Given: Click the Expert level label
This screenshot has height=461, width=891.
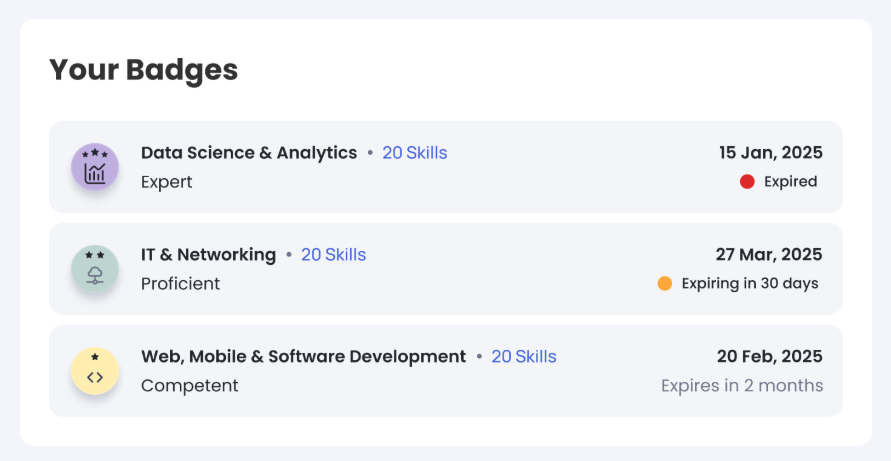Looking at the screenshot, I should coord(167,182).
